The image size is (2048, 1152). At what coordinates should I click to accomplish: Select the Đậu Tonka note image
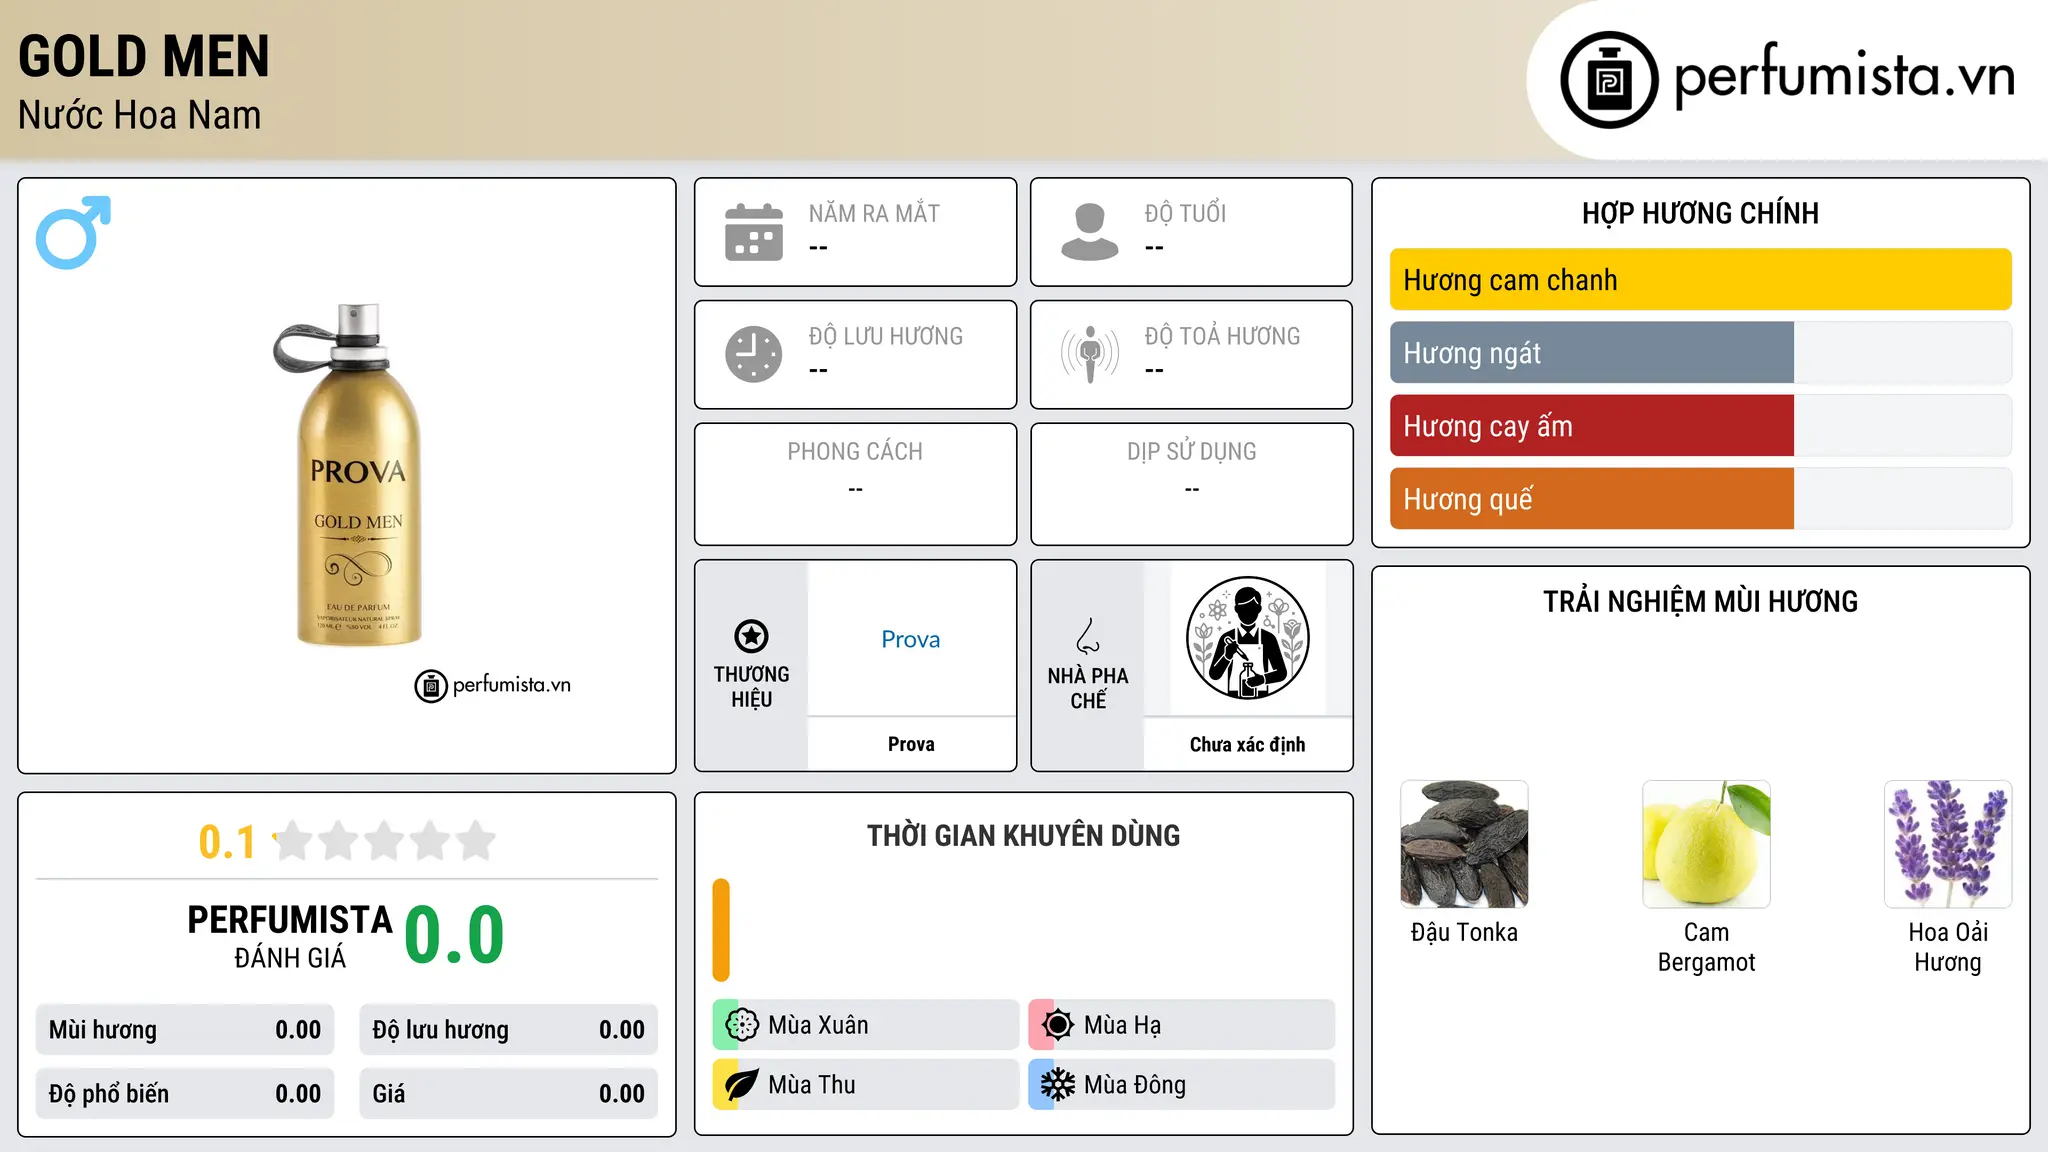pyautogui.click(x=1464, y=844)
